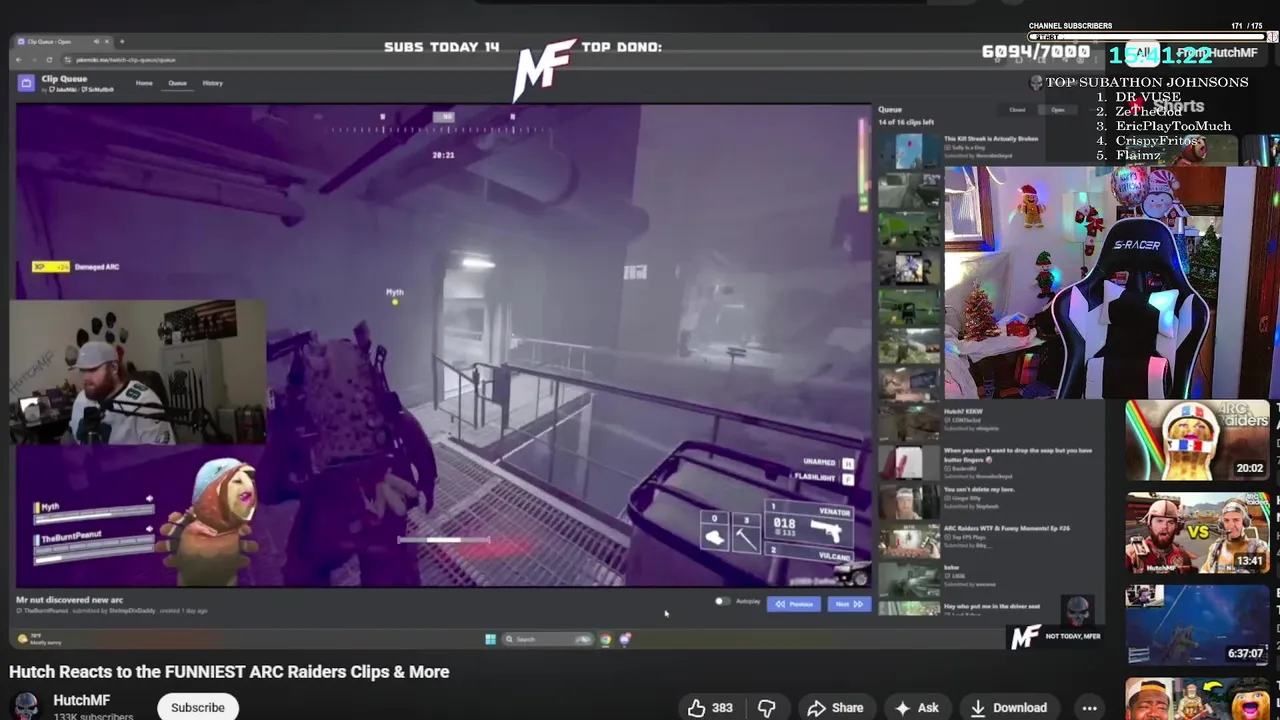Open a new browser tab with plus icon
Screen dimensions: 1280x720
click(x=122, y=42)
